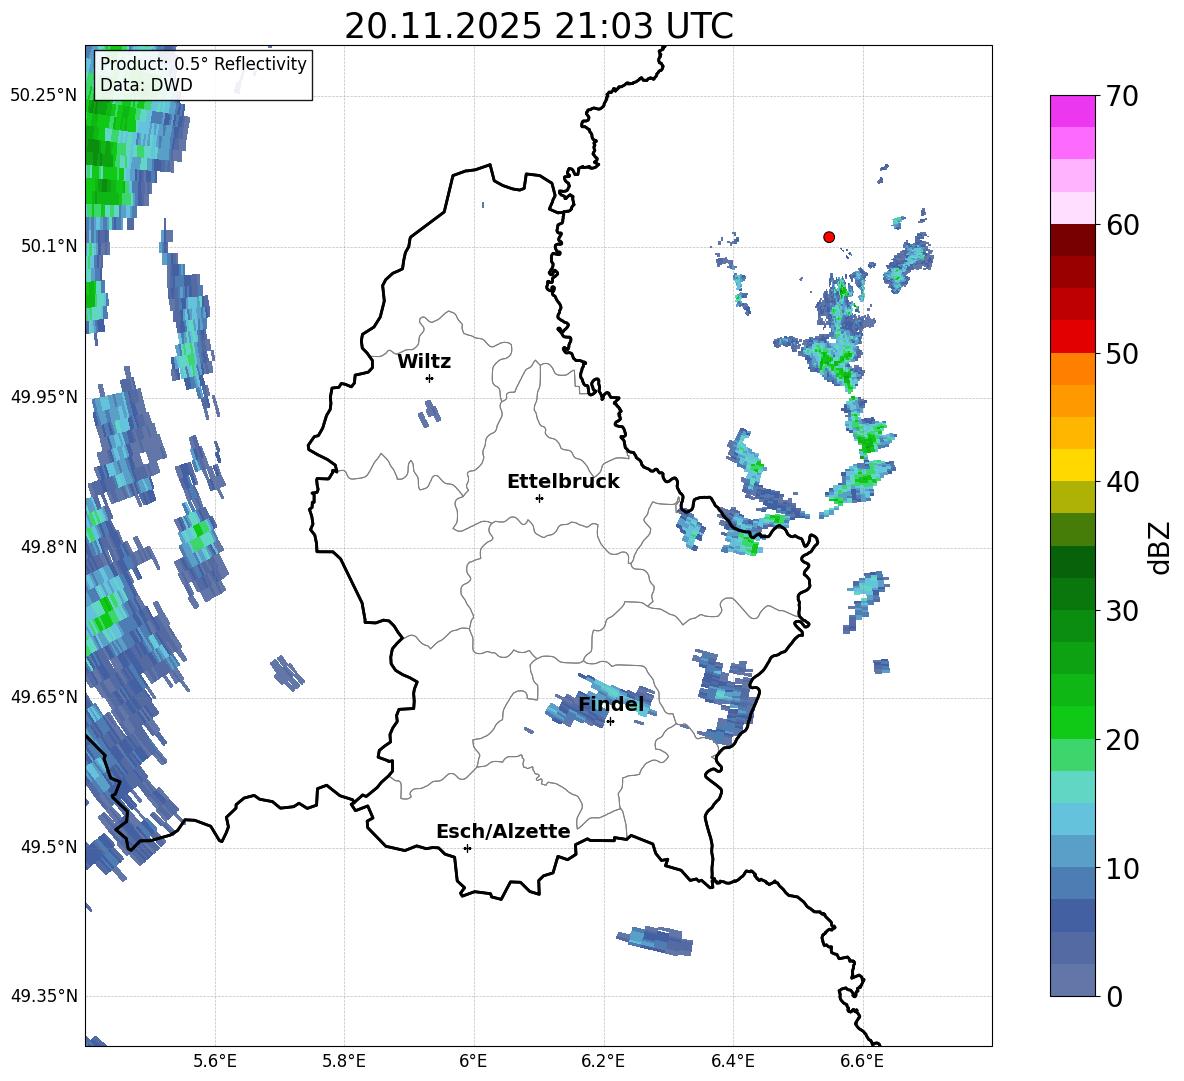
Task: Click the 70 dBZ colorbar label
Action: [1121, 97]
